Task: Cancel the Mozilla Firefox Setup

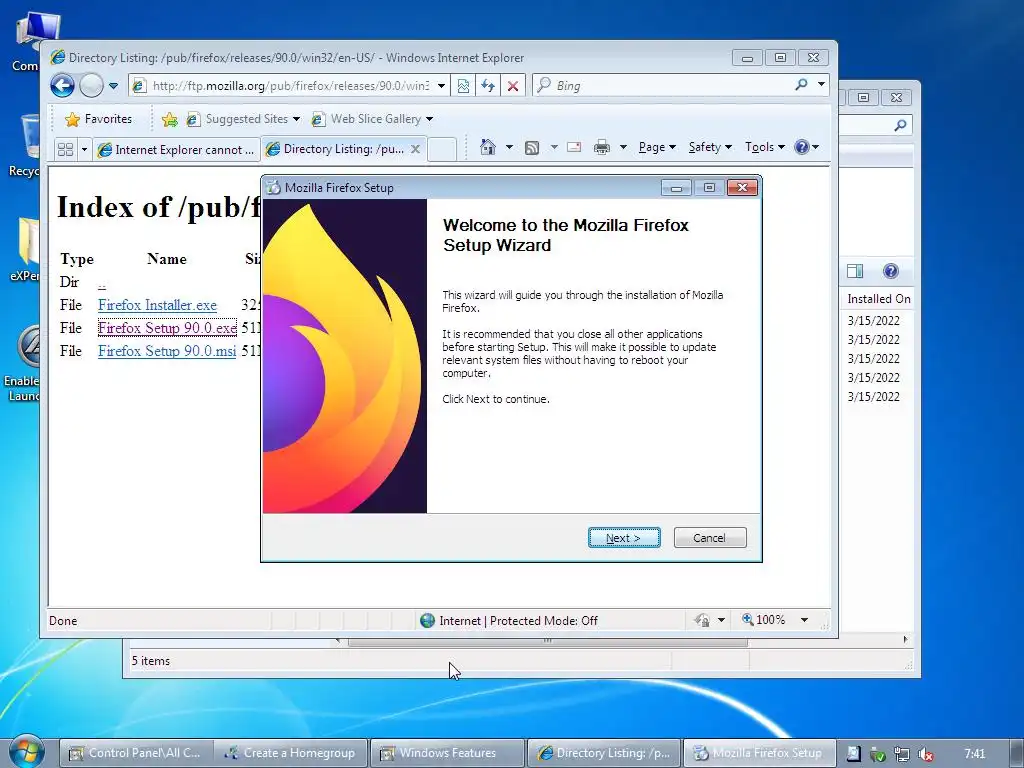Action: click(709, 537)
